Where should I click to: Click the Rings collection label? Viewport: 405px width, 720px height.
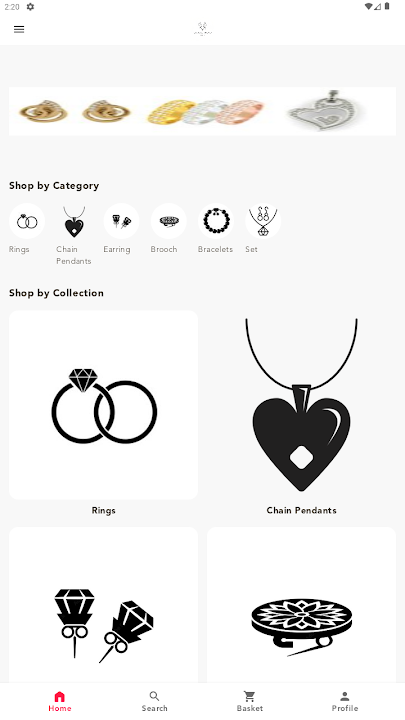103,510
